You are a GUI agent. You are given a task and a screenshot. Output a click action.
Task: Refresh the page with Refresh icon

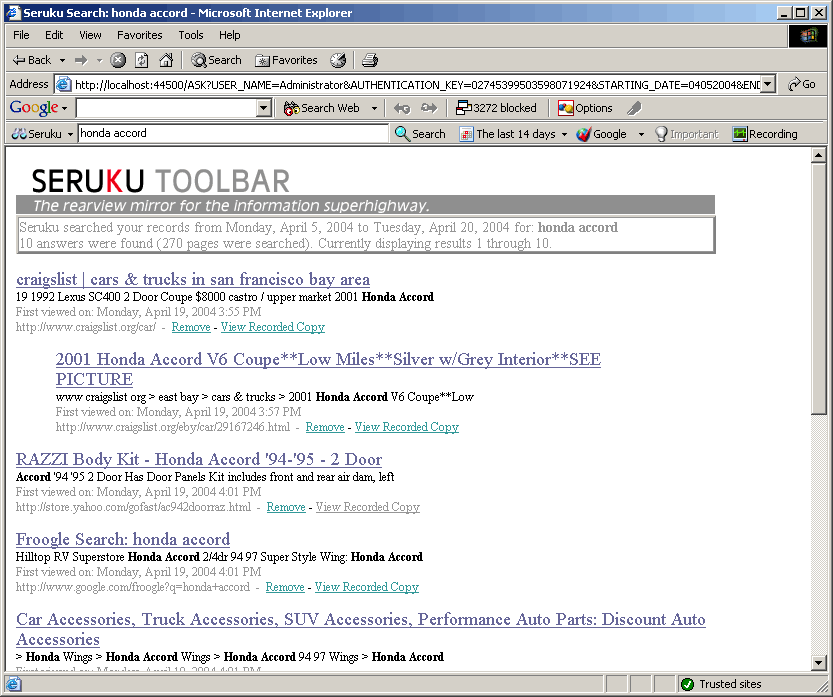point(141,60)
